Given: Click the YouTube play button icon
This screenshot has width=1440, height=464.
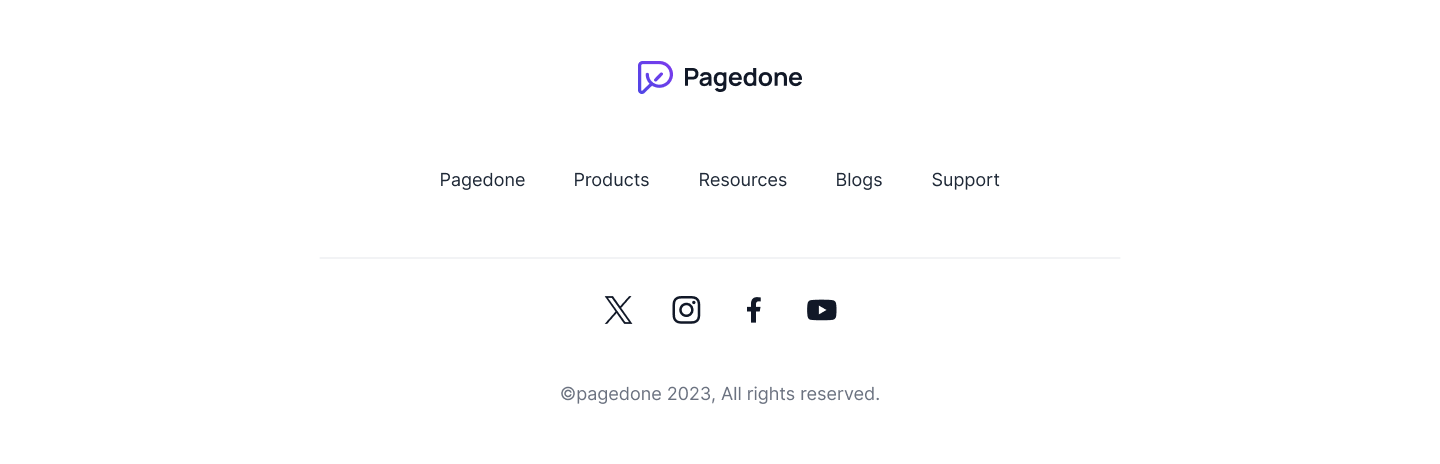Looking at the screenshot, I should pyautogui.click(x=822, y=310).
